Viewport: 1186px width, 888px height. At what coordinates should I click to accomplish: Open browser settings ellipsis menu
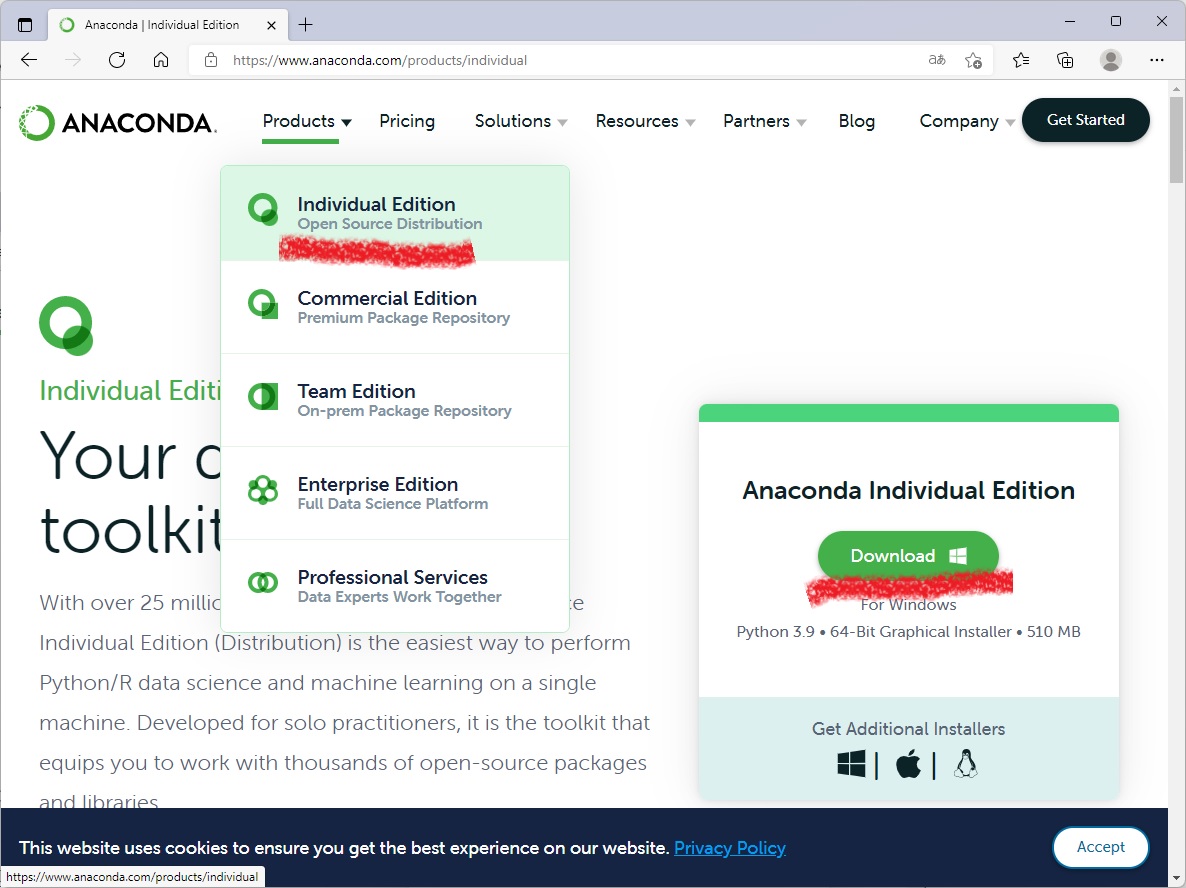pyautogui.click(x=1157, y=60)
